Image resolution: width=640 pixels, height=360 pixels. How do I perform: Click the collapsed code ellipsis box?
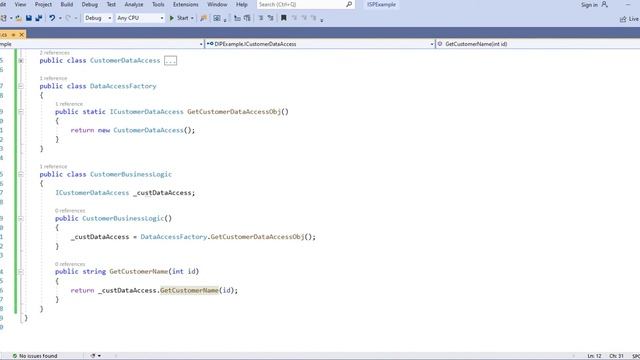coord(170,61)
